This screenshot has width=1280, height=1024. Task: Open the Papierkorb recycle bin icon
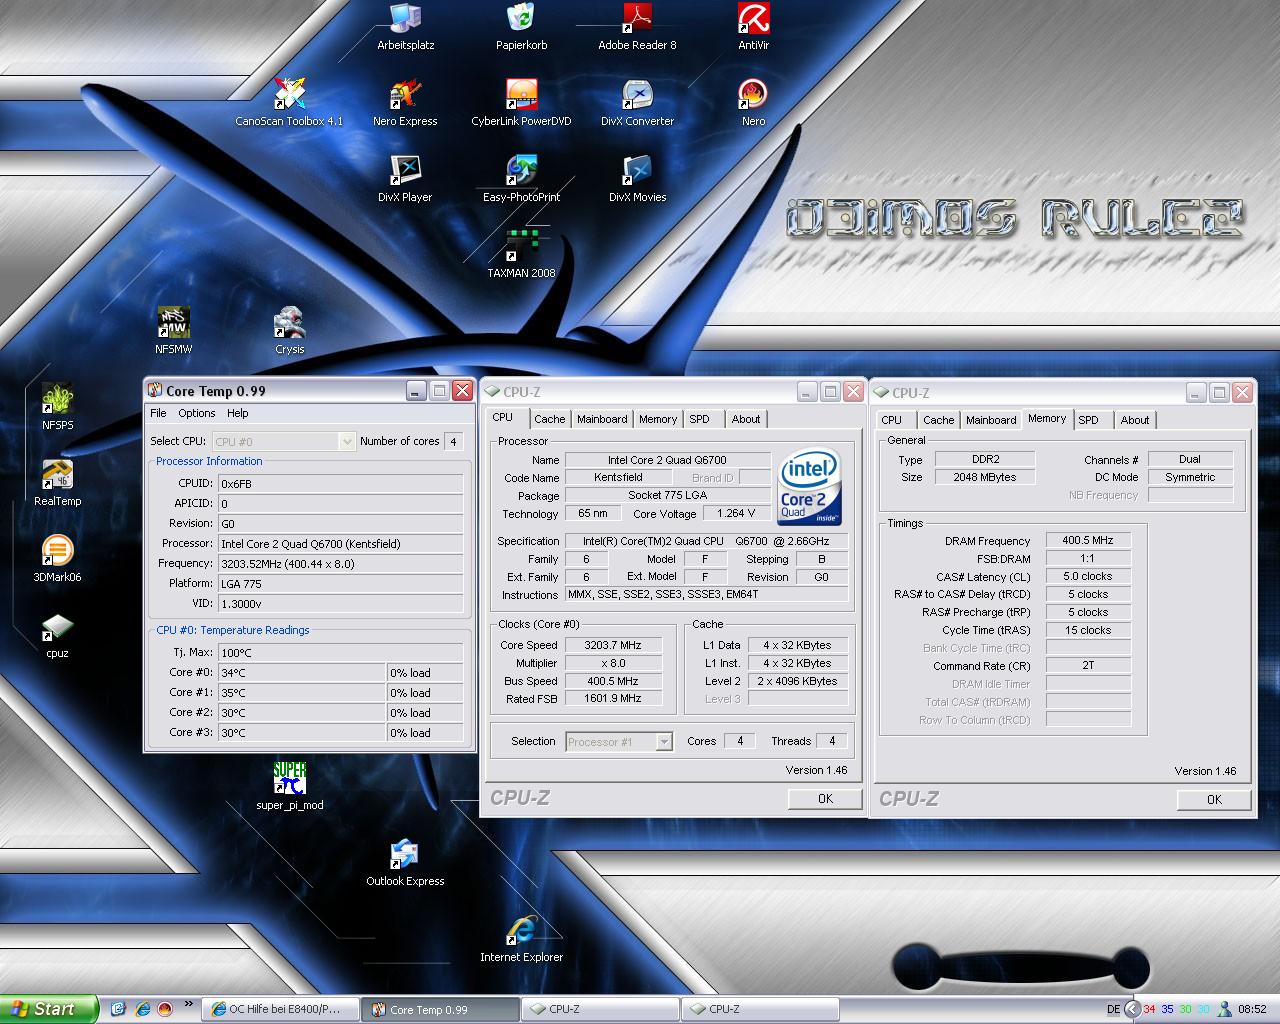coord(521,27)
